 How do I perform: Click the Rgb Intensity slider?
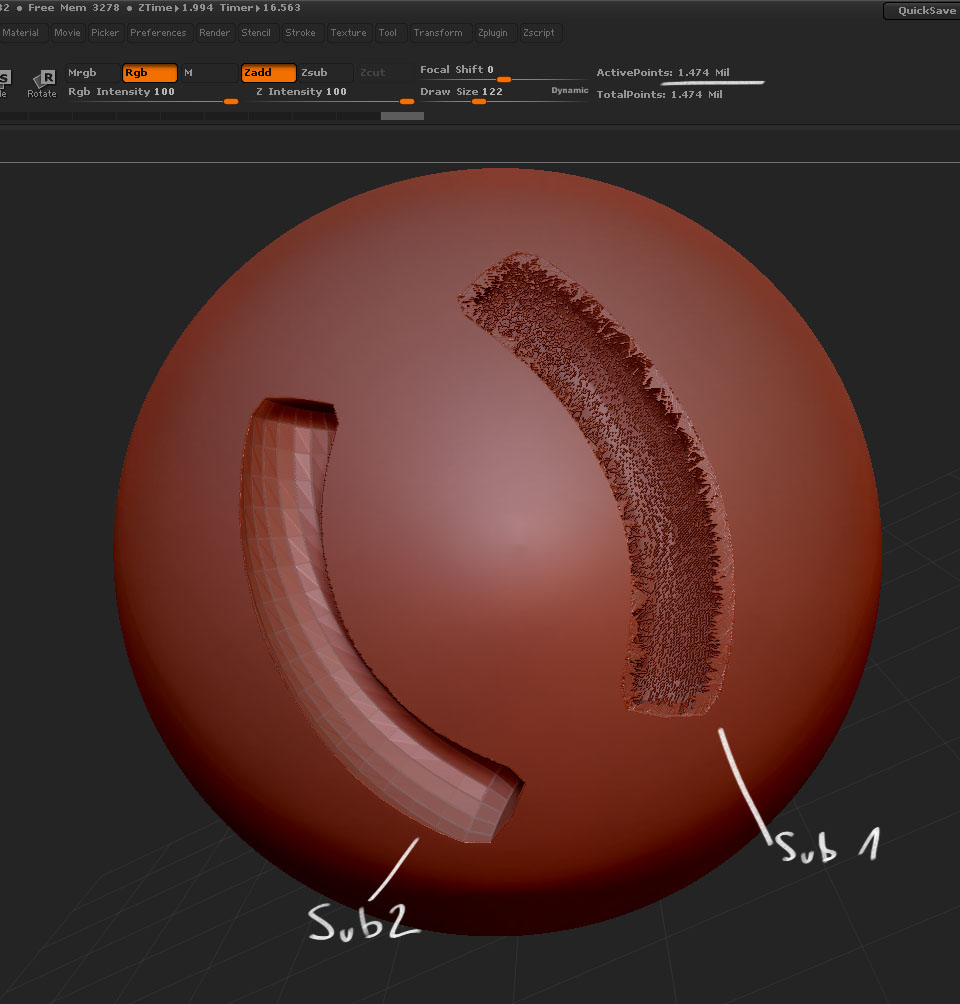(x=152, y=93)
